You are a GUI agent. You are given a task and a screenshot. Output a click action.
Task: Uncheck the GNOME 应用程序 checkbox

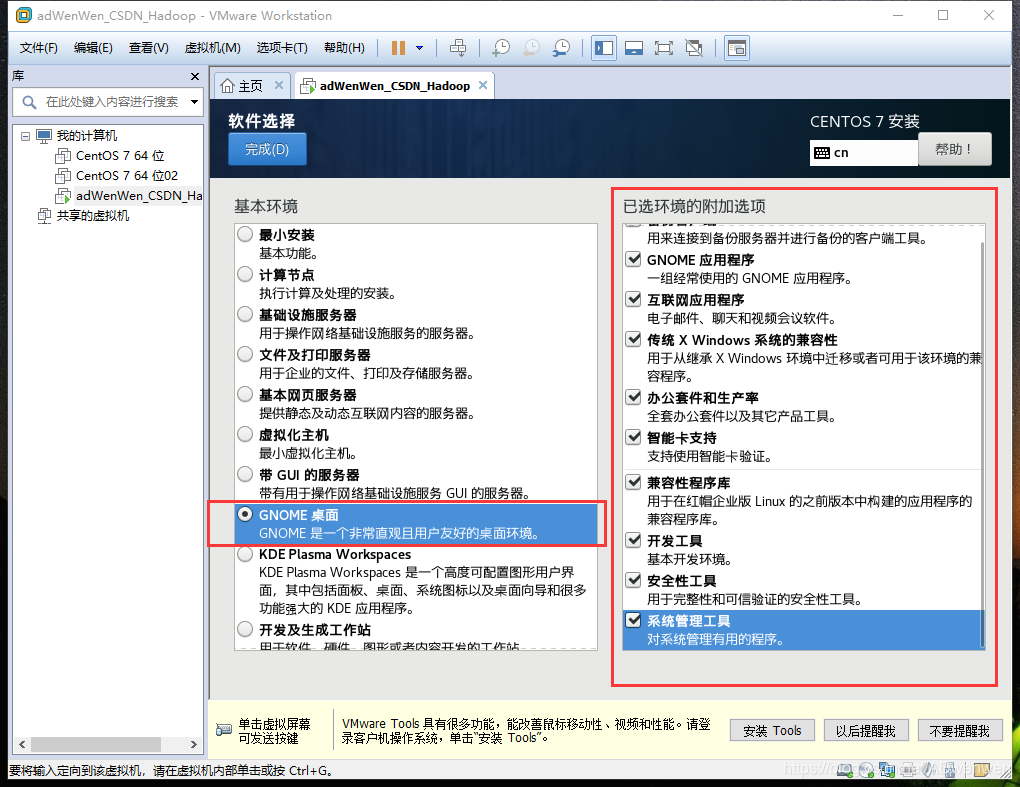[633, 259]
